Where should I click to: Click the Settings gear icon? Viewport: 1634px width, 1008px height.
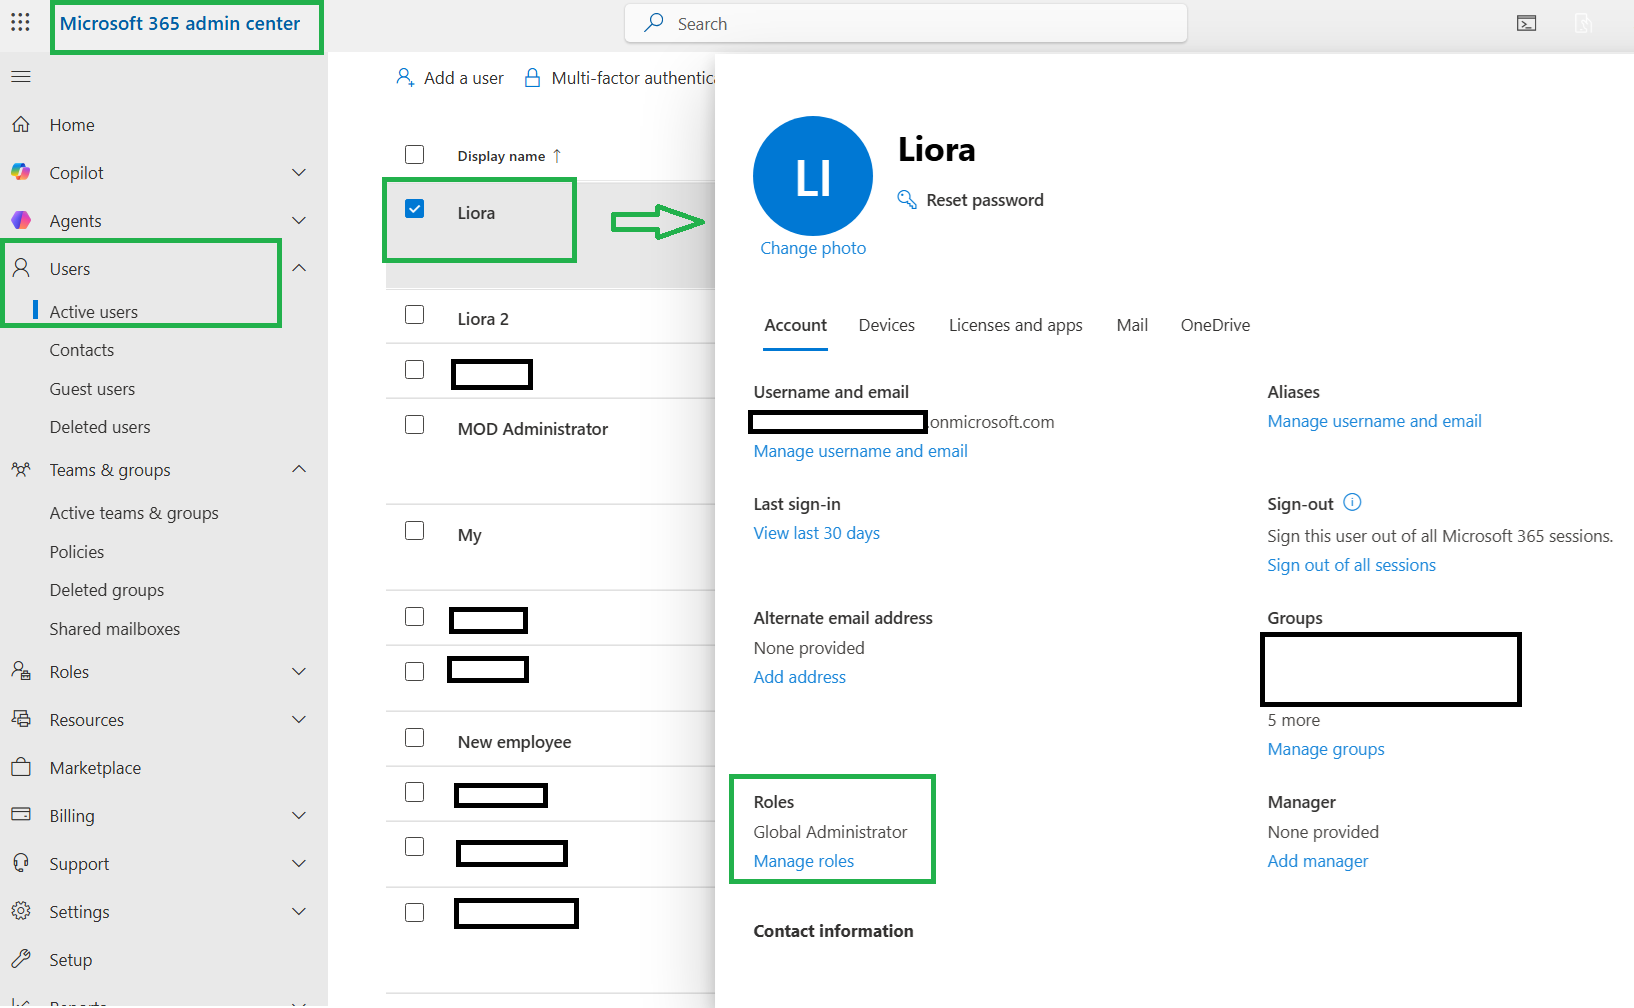21,911
